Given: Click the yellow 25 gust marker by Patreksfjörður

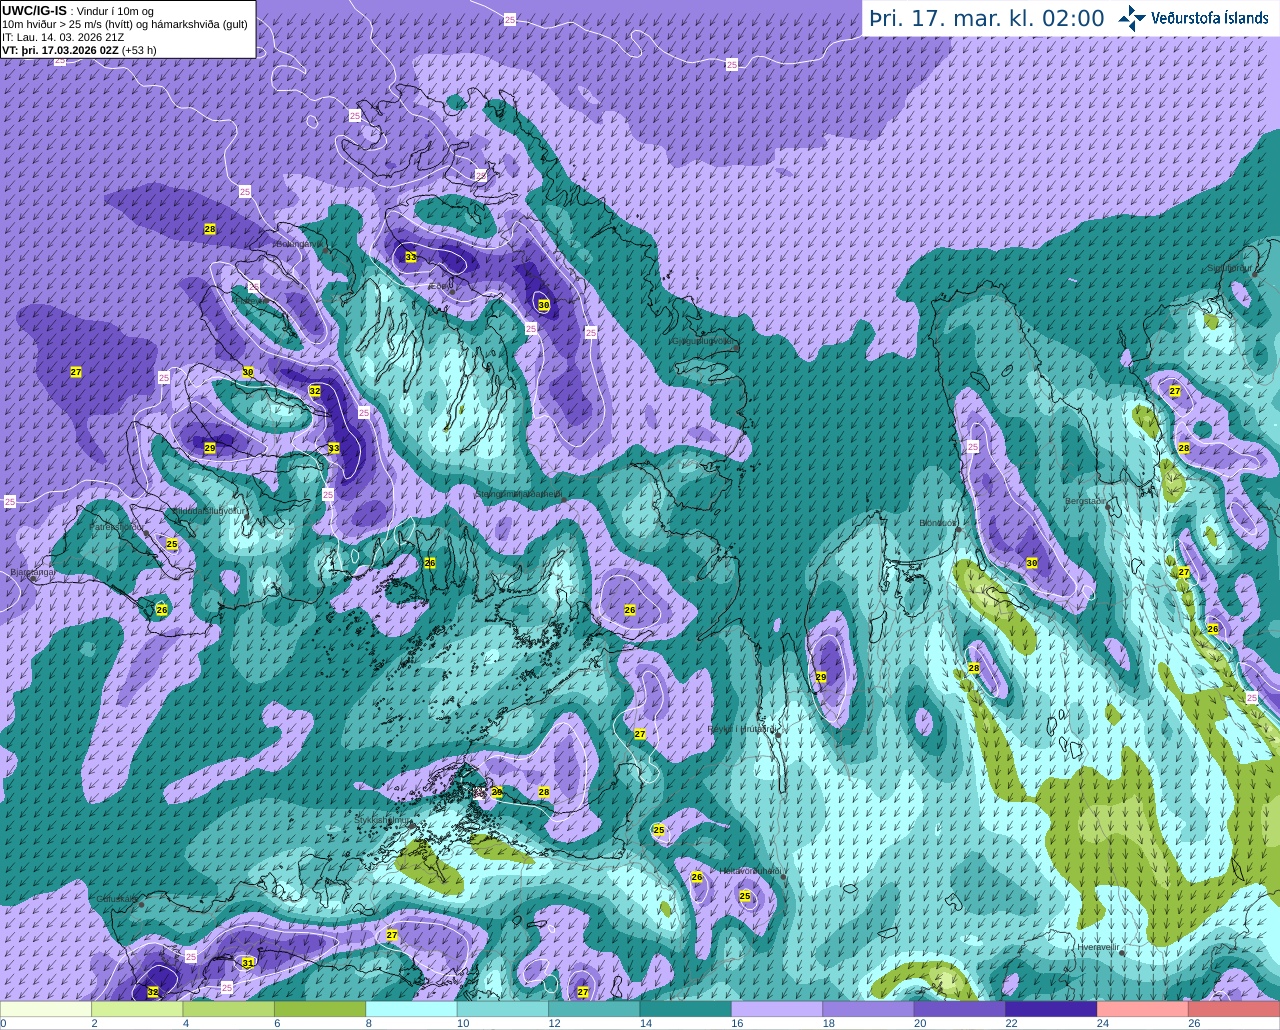Looking at the screenshot, I should [172, 544].
